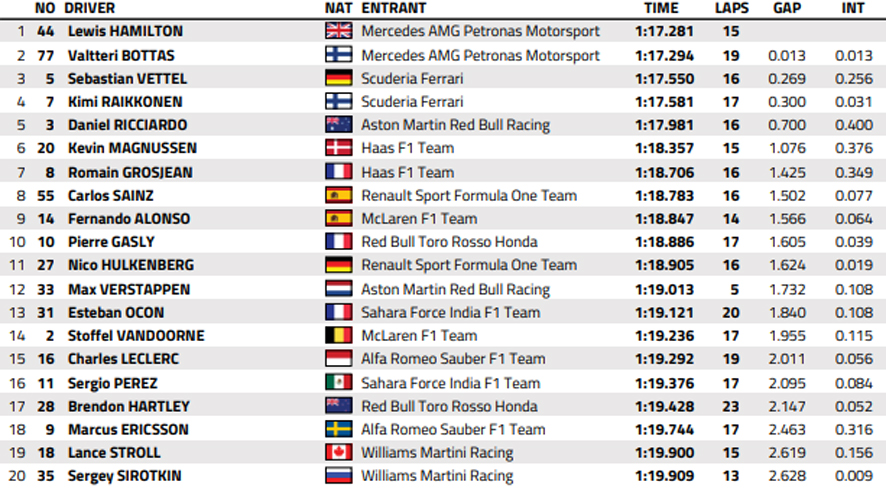
Task: Click the Danish flag for Kevin Magnussen
Action: coord(339,147)
